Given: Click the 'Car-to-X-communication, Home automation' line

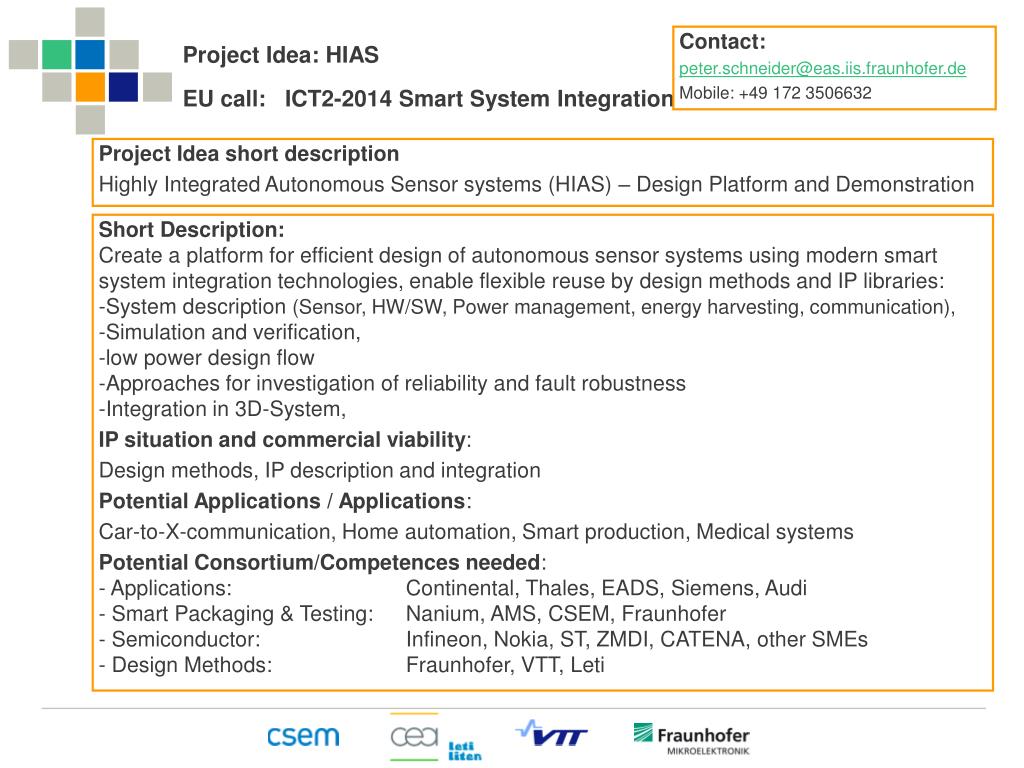Looking at the screenshot, I should [476, 532].
